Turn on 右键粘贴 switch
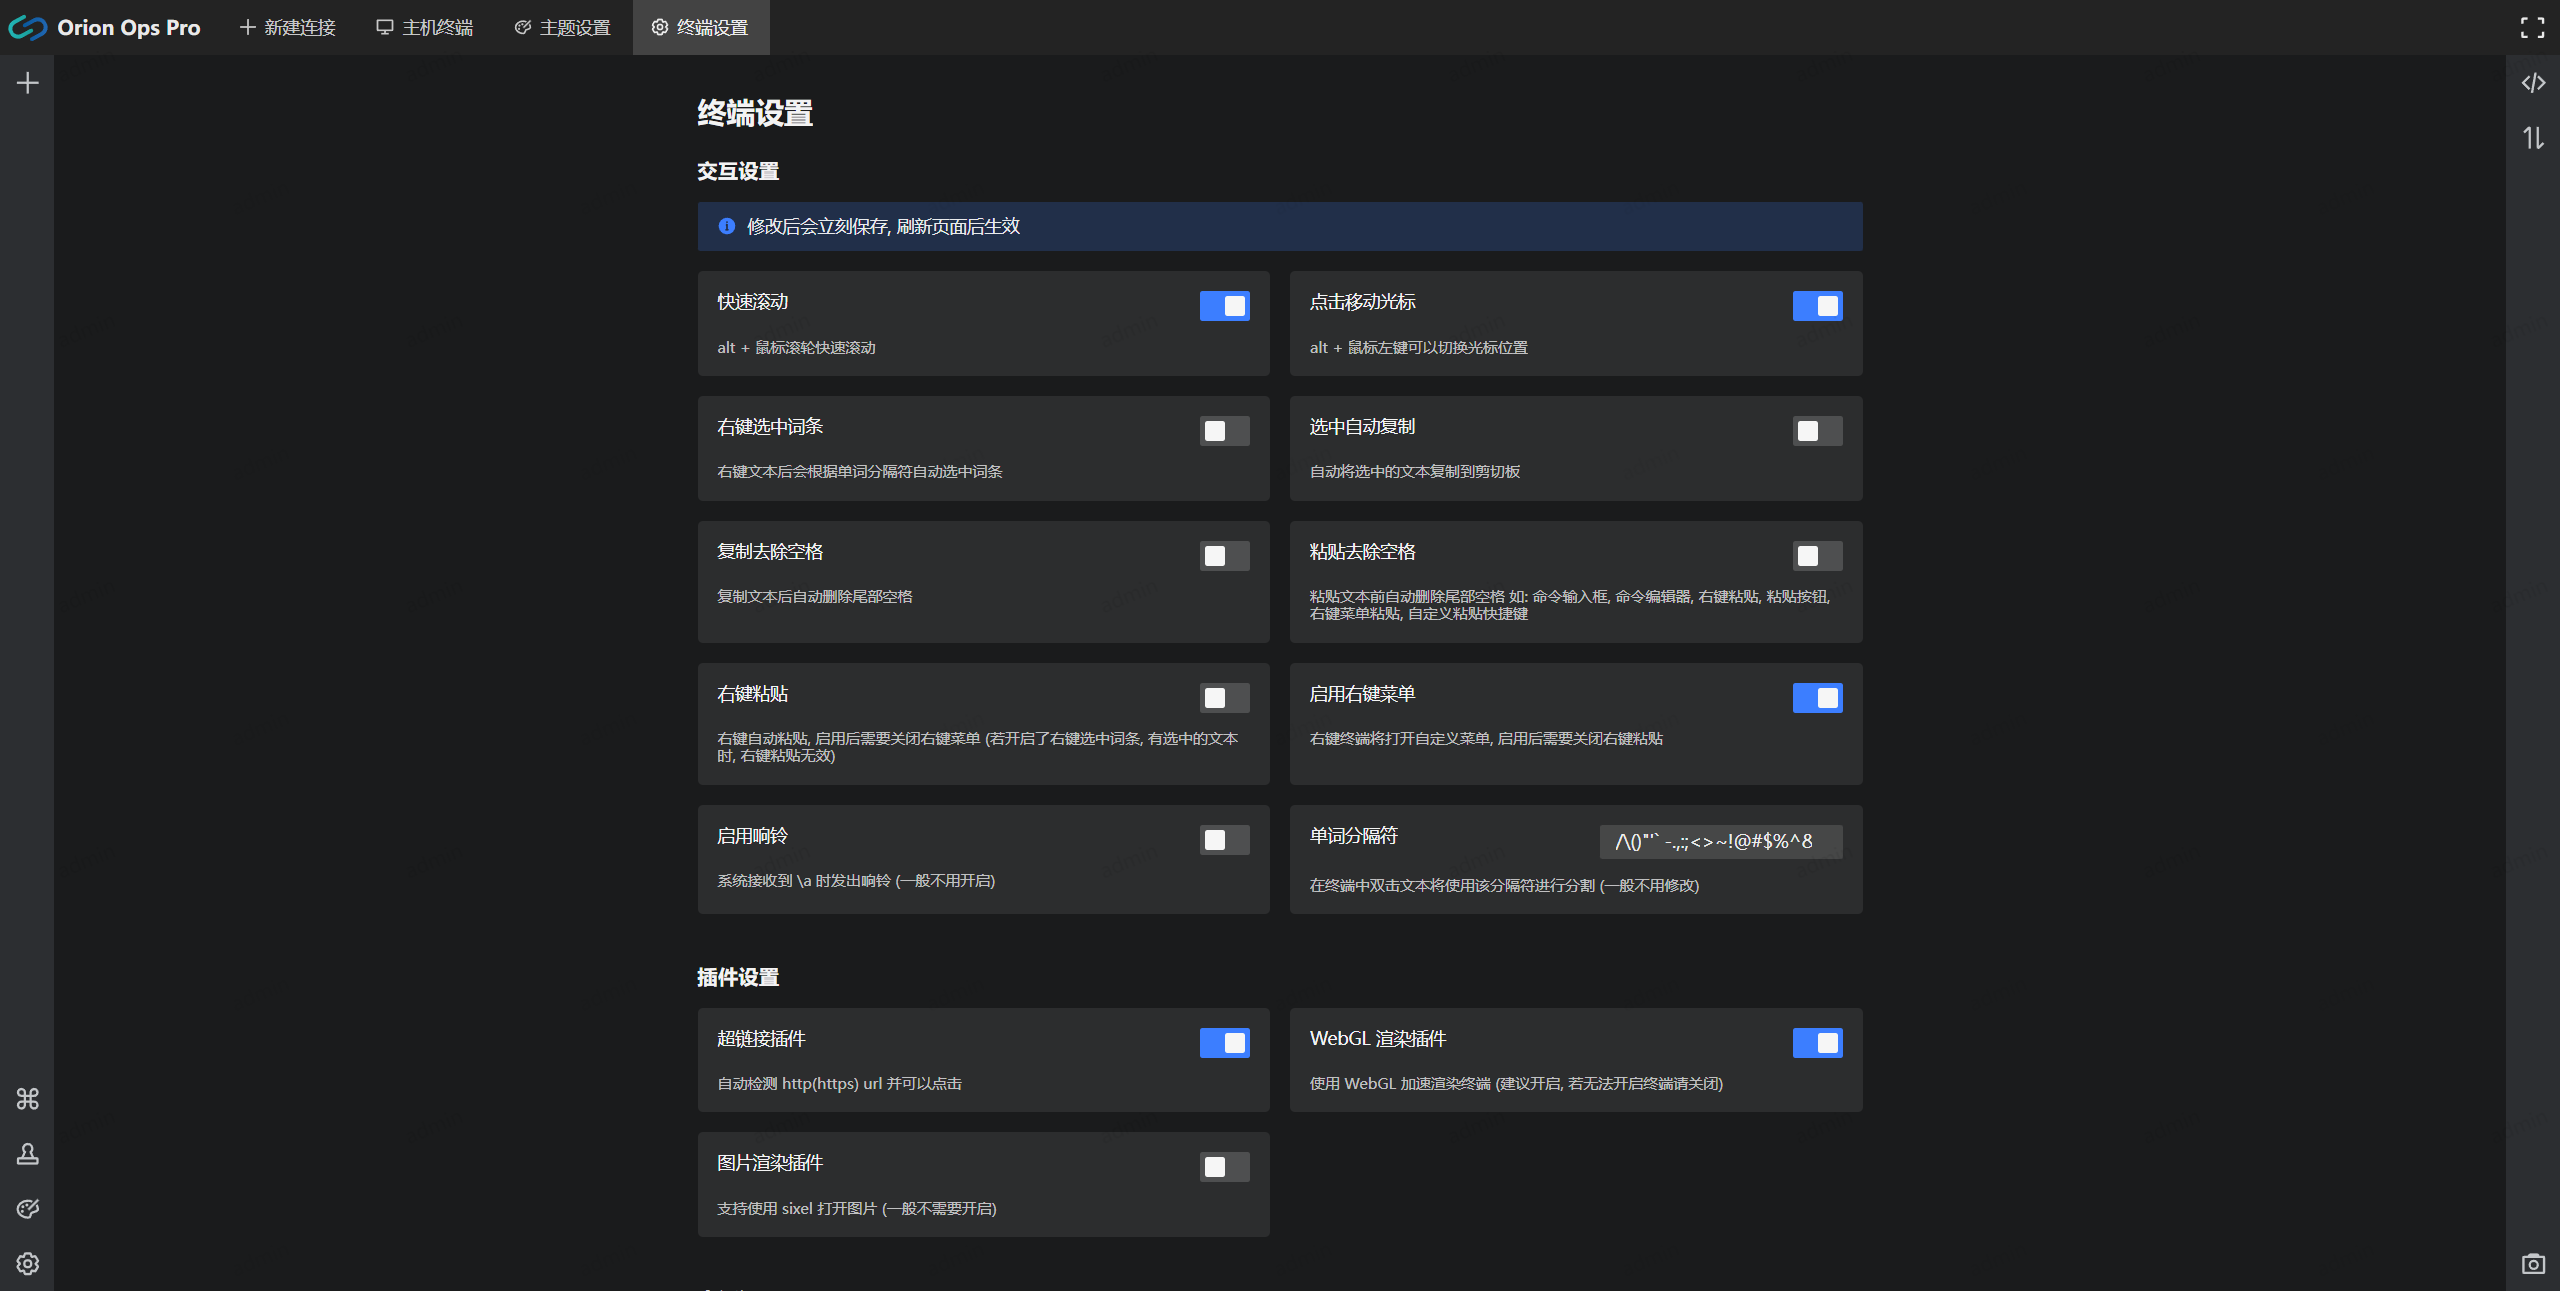Image resolution: width=2560 pixels, height=1291 pixels. pyautogui.click(x=1224, y=698)
